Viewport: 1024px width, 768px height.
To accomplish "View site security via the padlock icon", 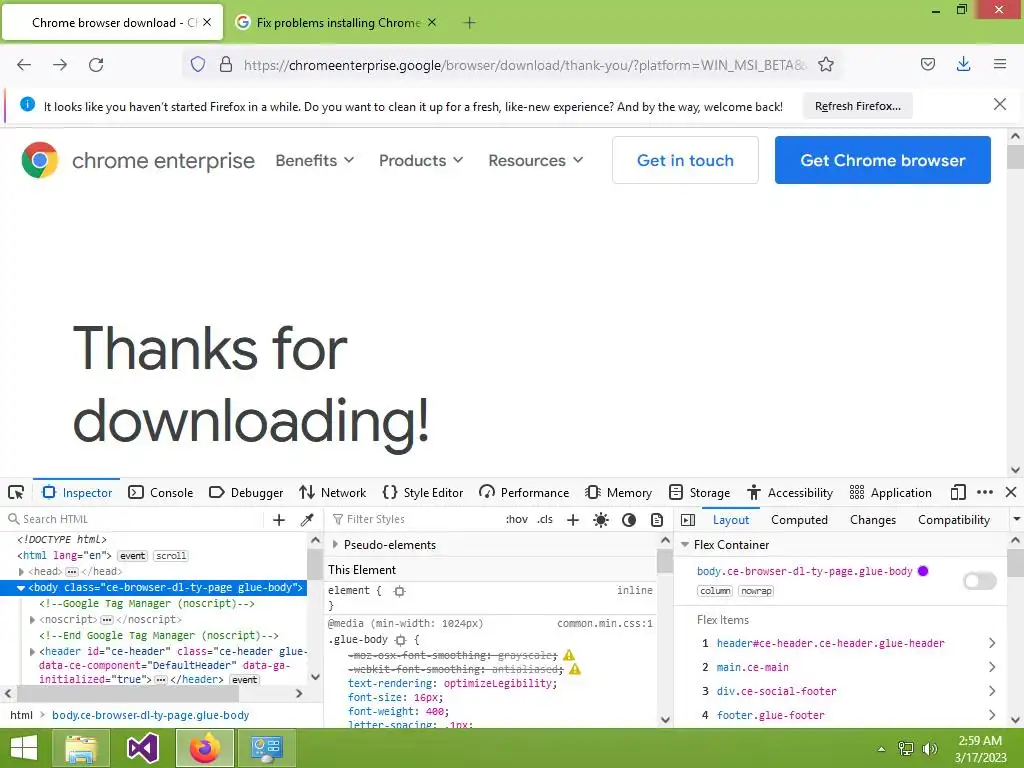I will click(x=226, y=65).
